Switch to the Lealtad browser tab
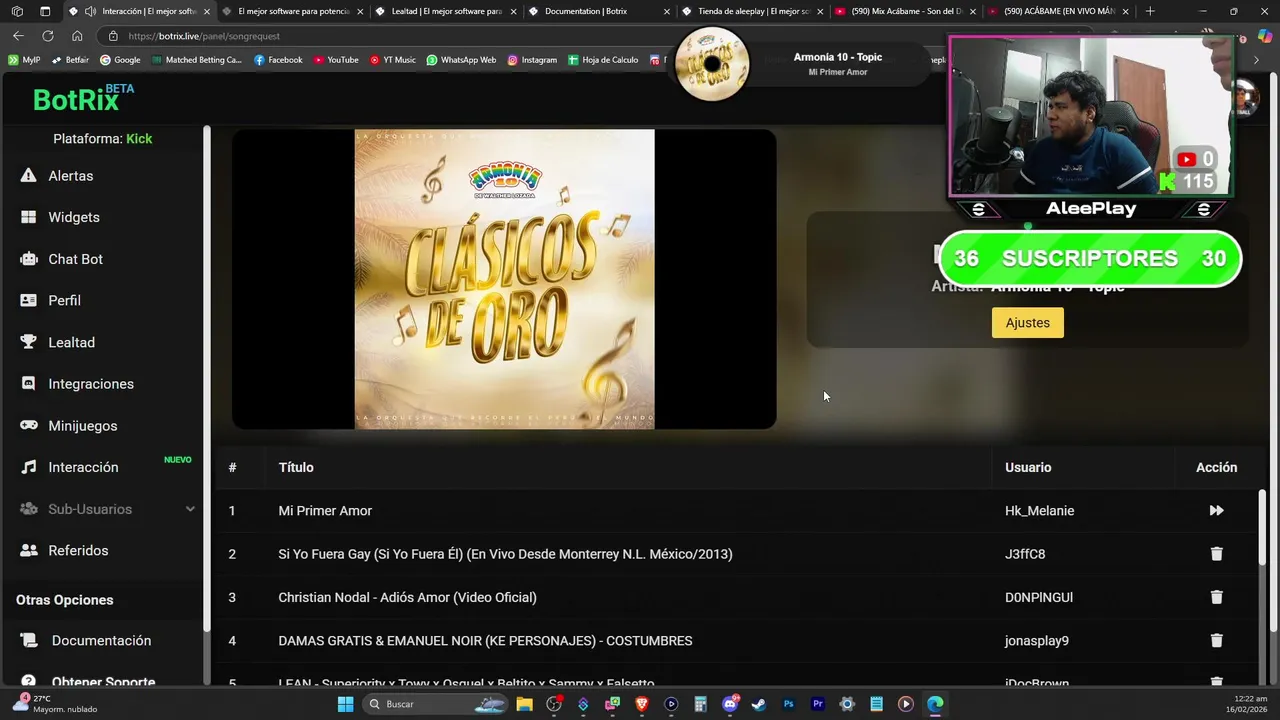The width and height of the screenshot is (1280, 720). pyautogui.click(x=445, y=11)
